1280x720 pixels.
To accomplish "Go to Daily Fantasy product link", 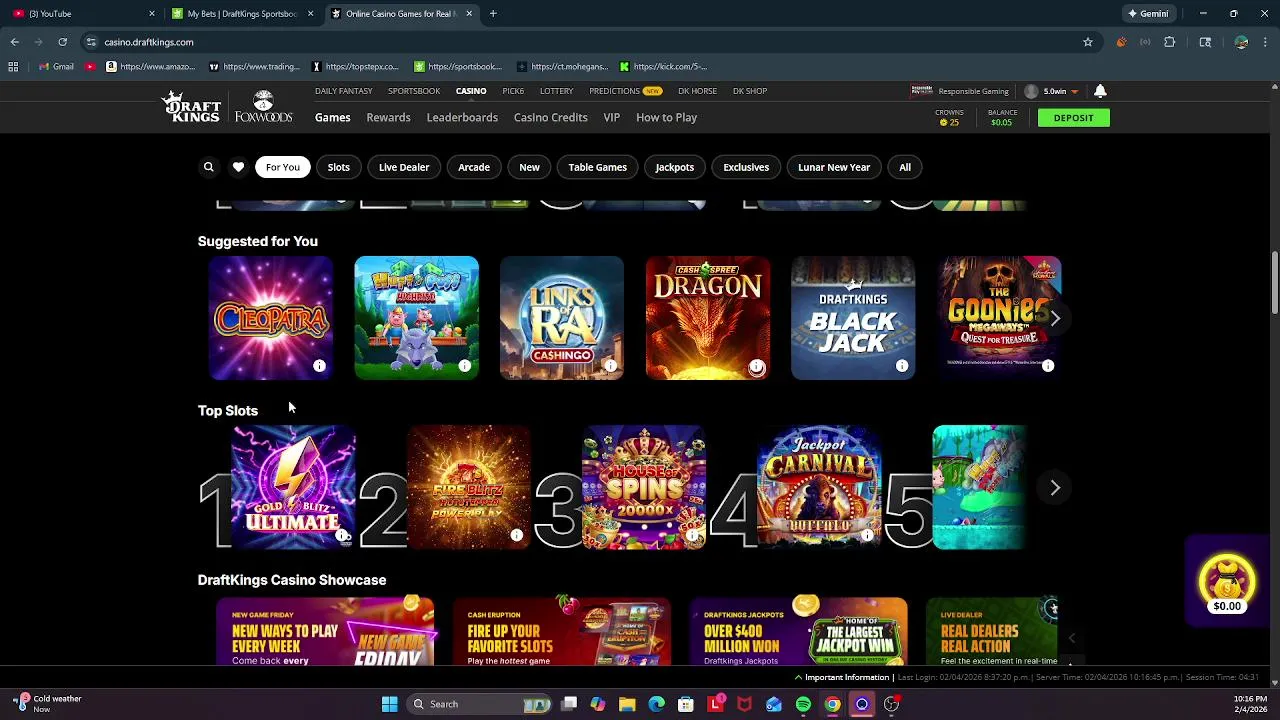I will (343, 91).
